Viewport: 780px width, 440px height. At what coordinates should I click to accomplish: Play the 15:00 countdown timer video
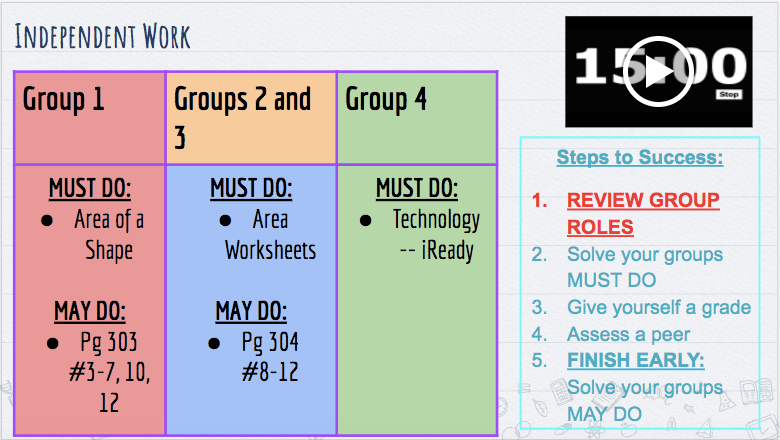[656, 71]
